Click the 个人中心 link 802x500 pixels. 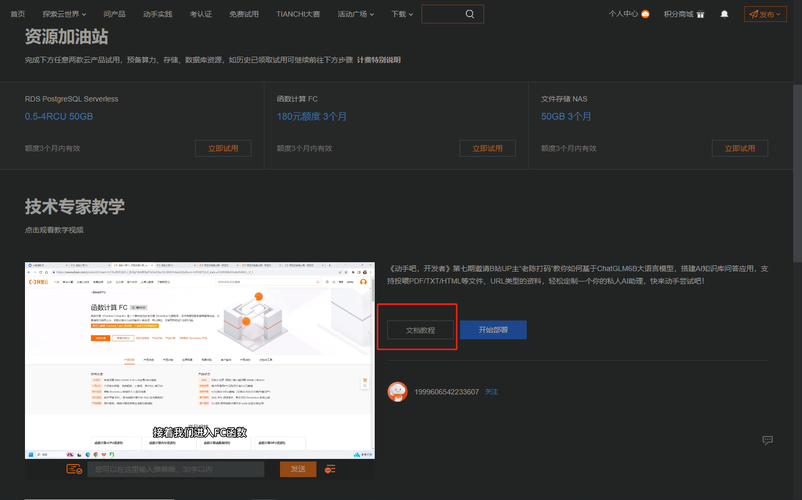click(623, 14)
